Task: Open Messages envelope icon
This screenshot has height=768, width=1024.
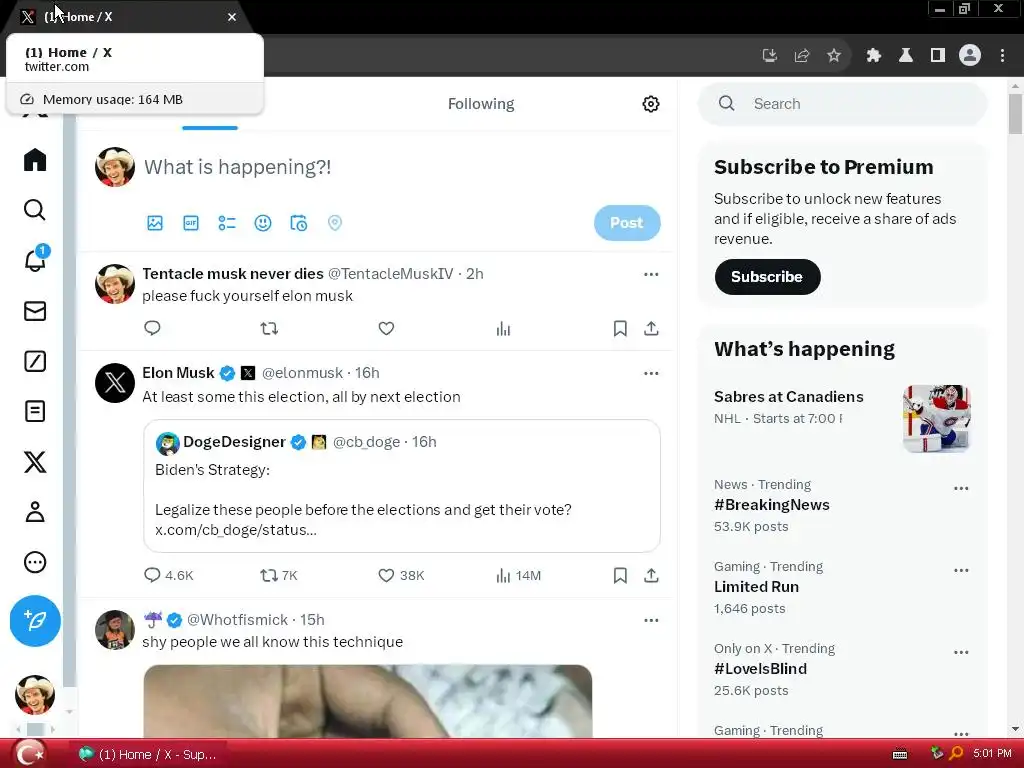Action: point(35,311)
